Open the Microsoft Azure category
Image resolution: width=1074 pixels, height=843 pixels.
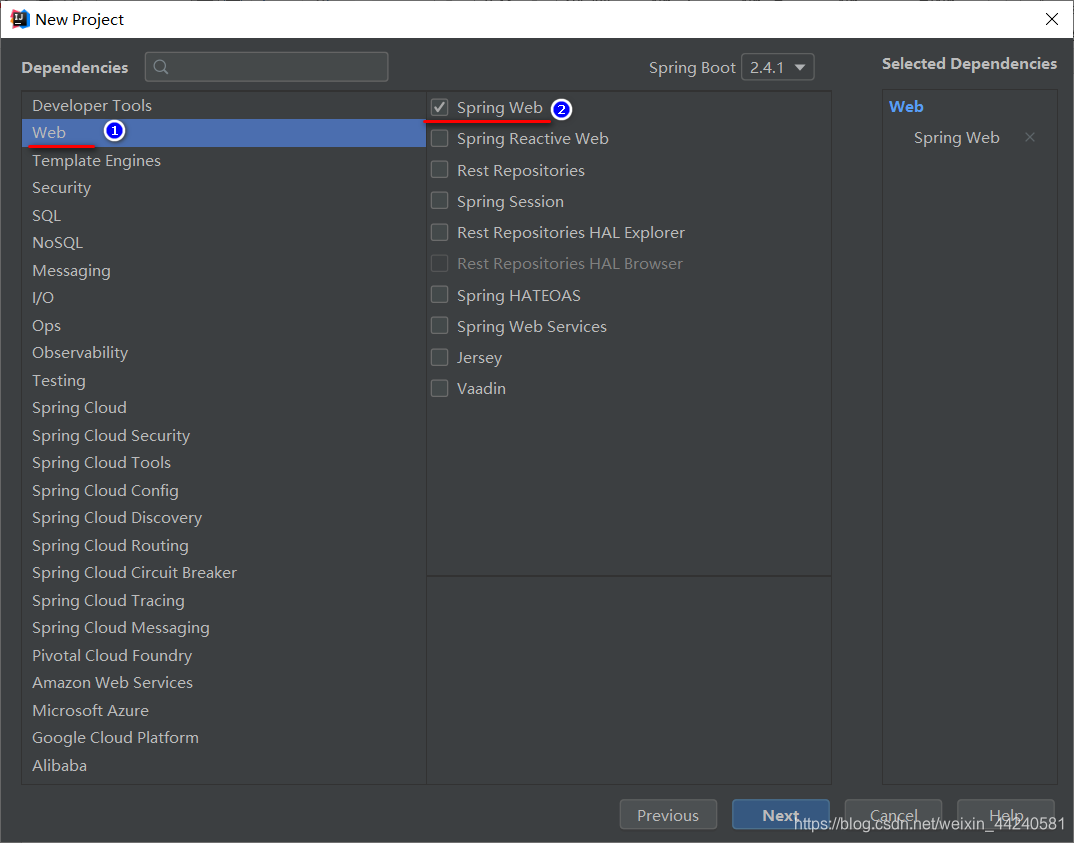pos(224,710)
